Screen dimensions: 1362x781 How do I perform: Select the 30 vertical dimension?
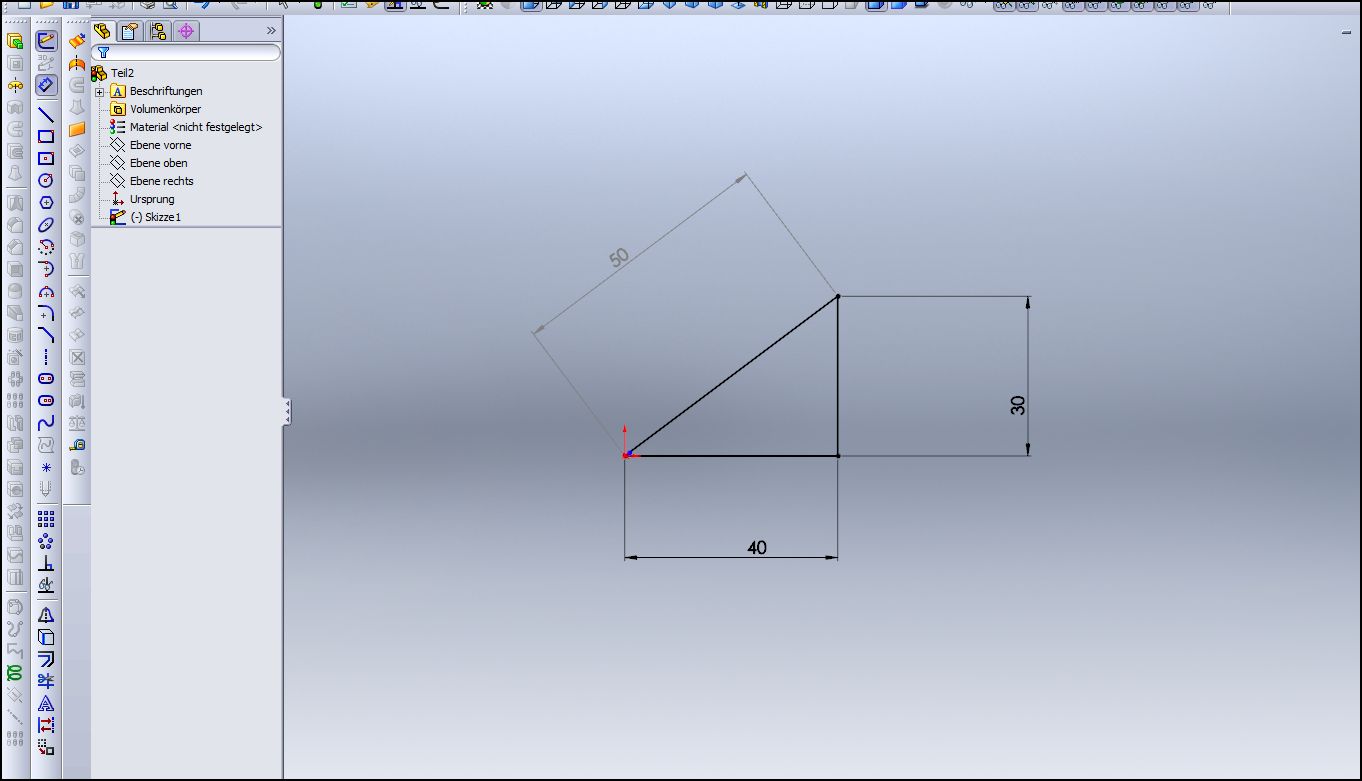click(1018, 405)
